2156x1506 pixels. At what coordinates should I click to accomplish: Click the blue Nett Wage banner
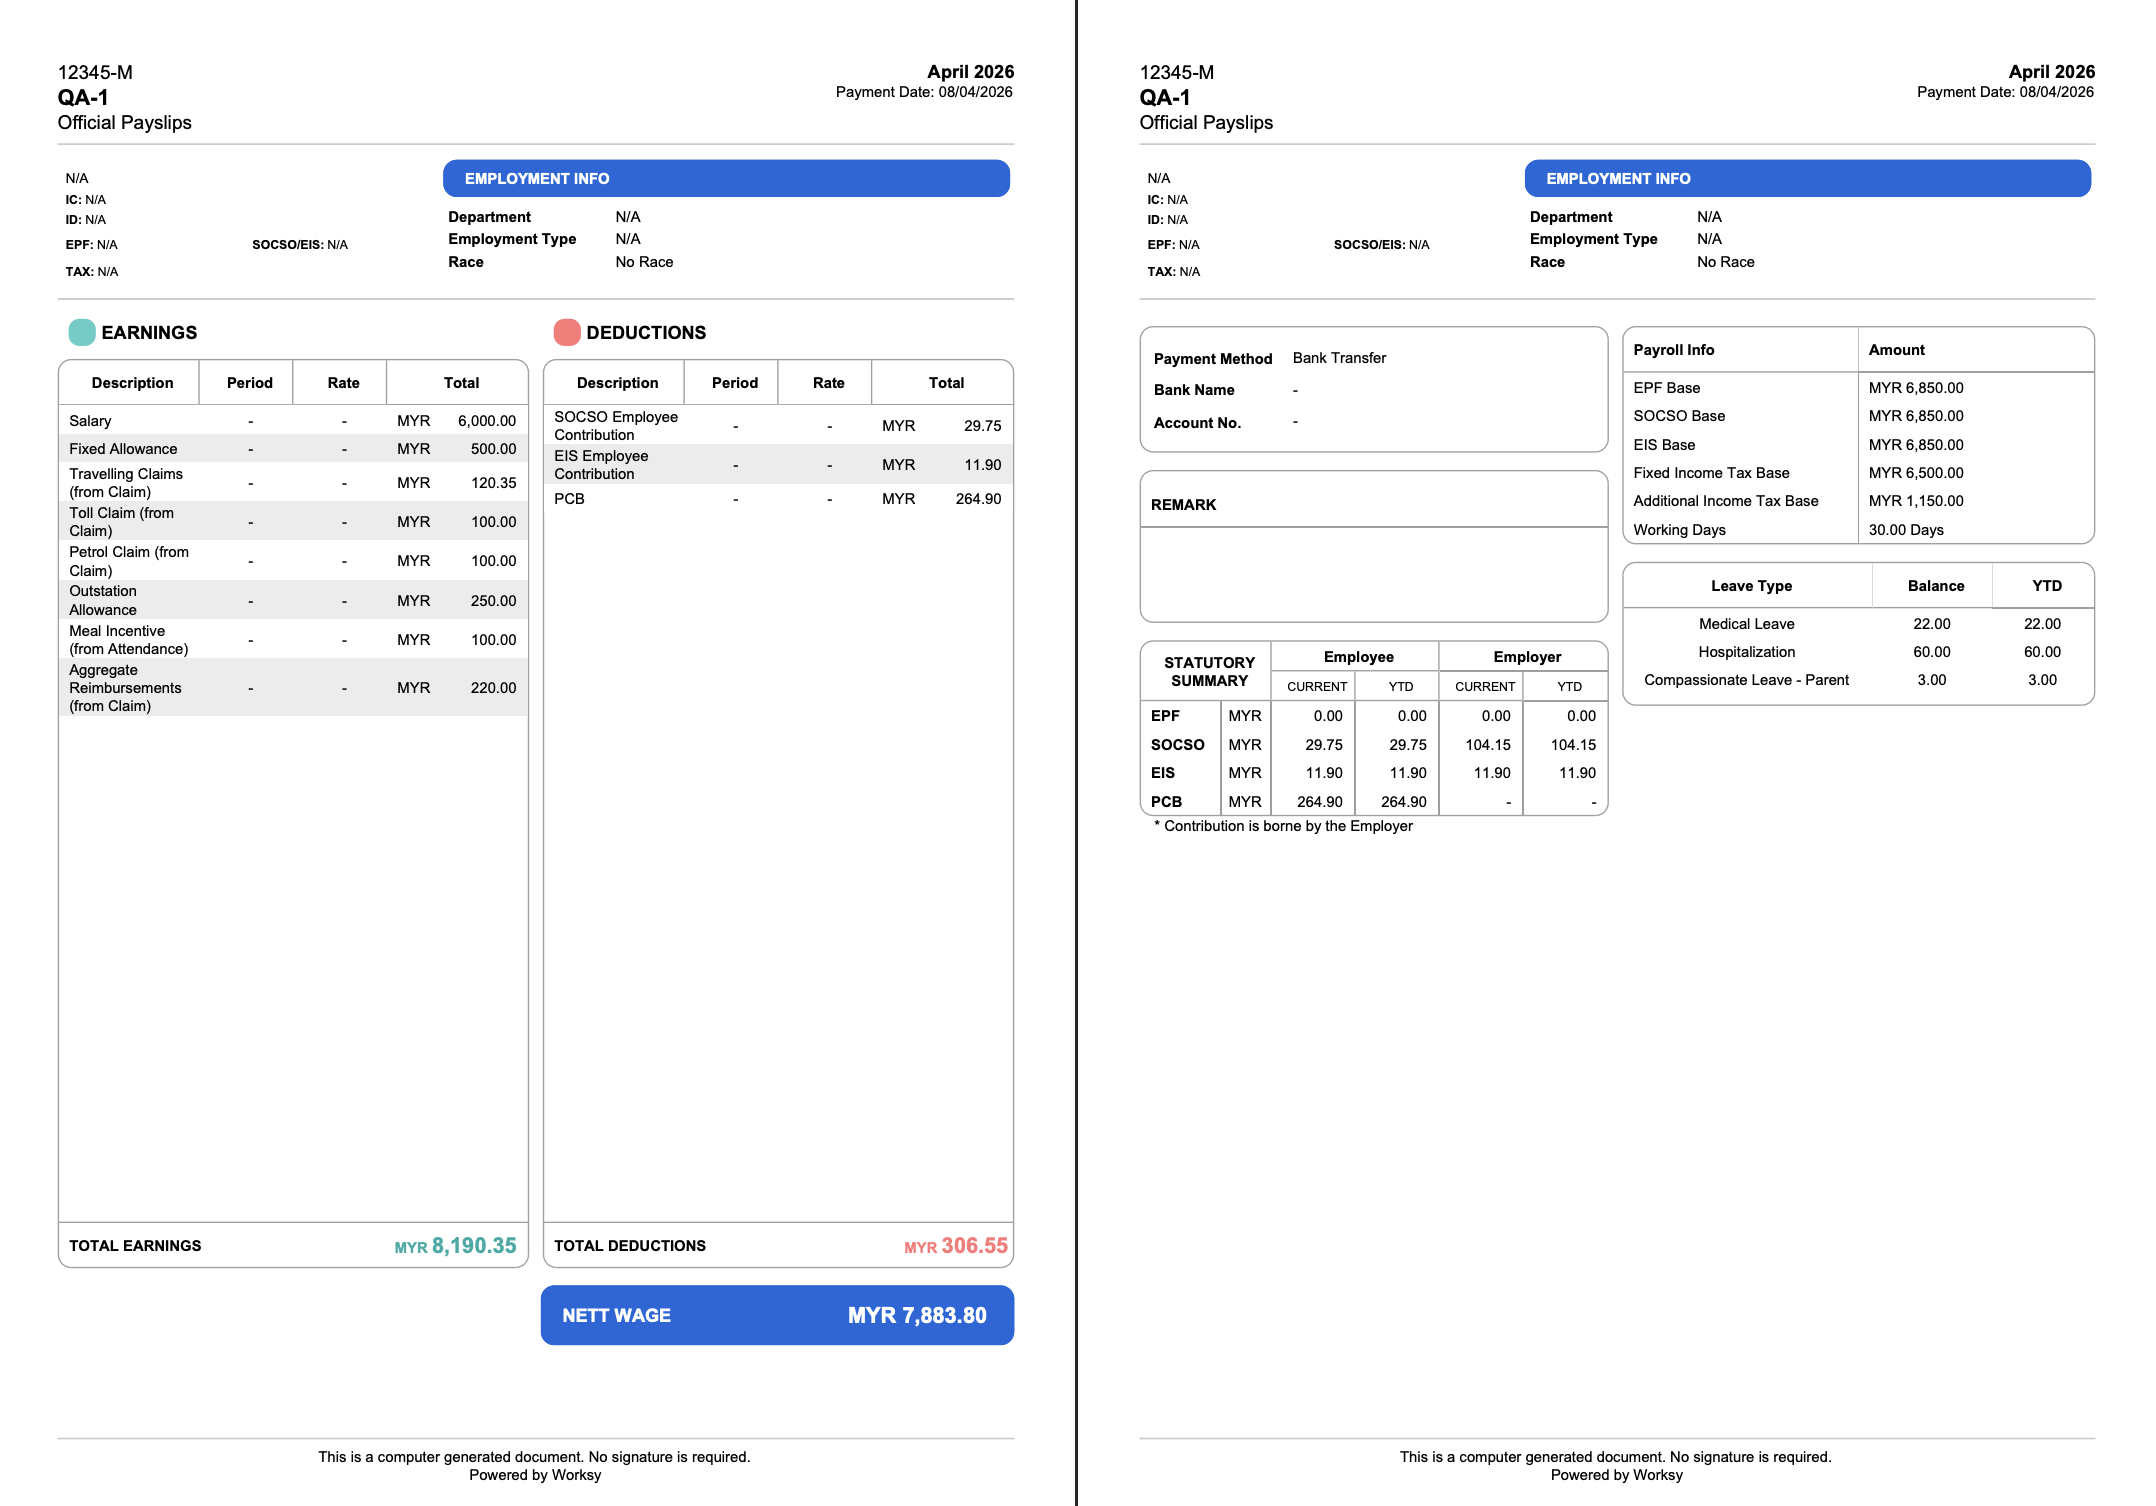click(777, 1315)
